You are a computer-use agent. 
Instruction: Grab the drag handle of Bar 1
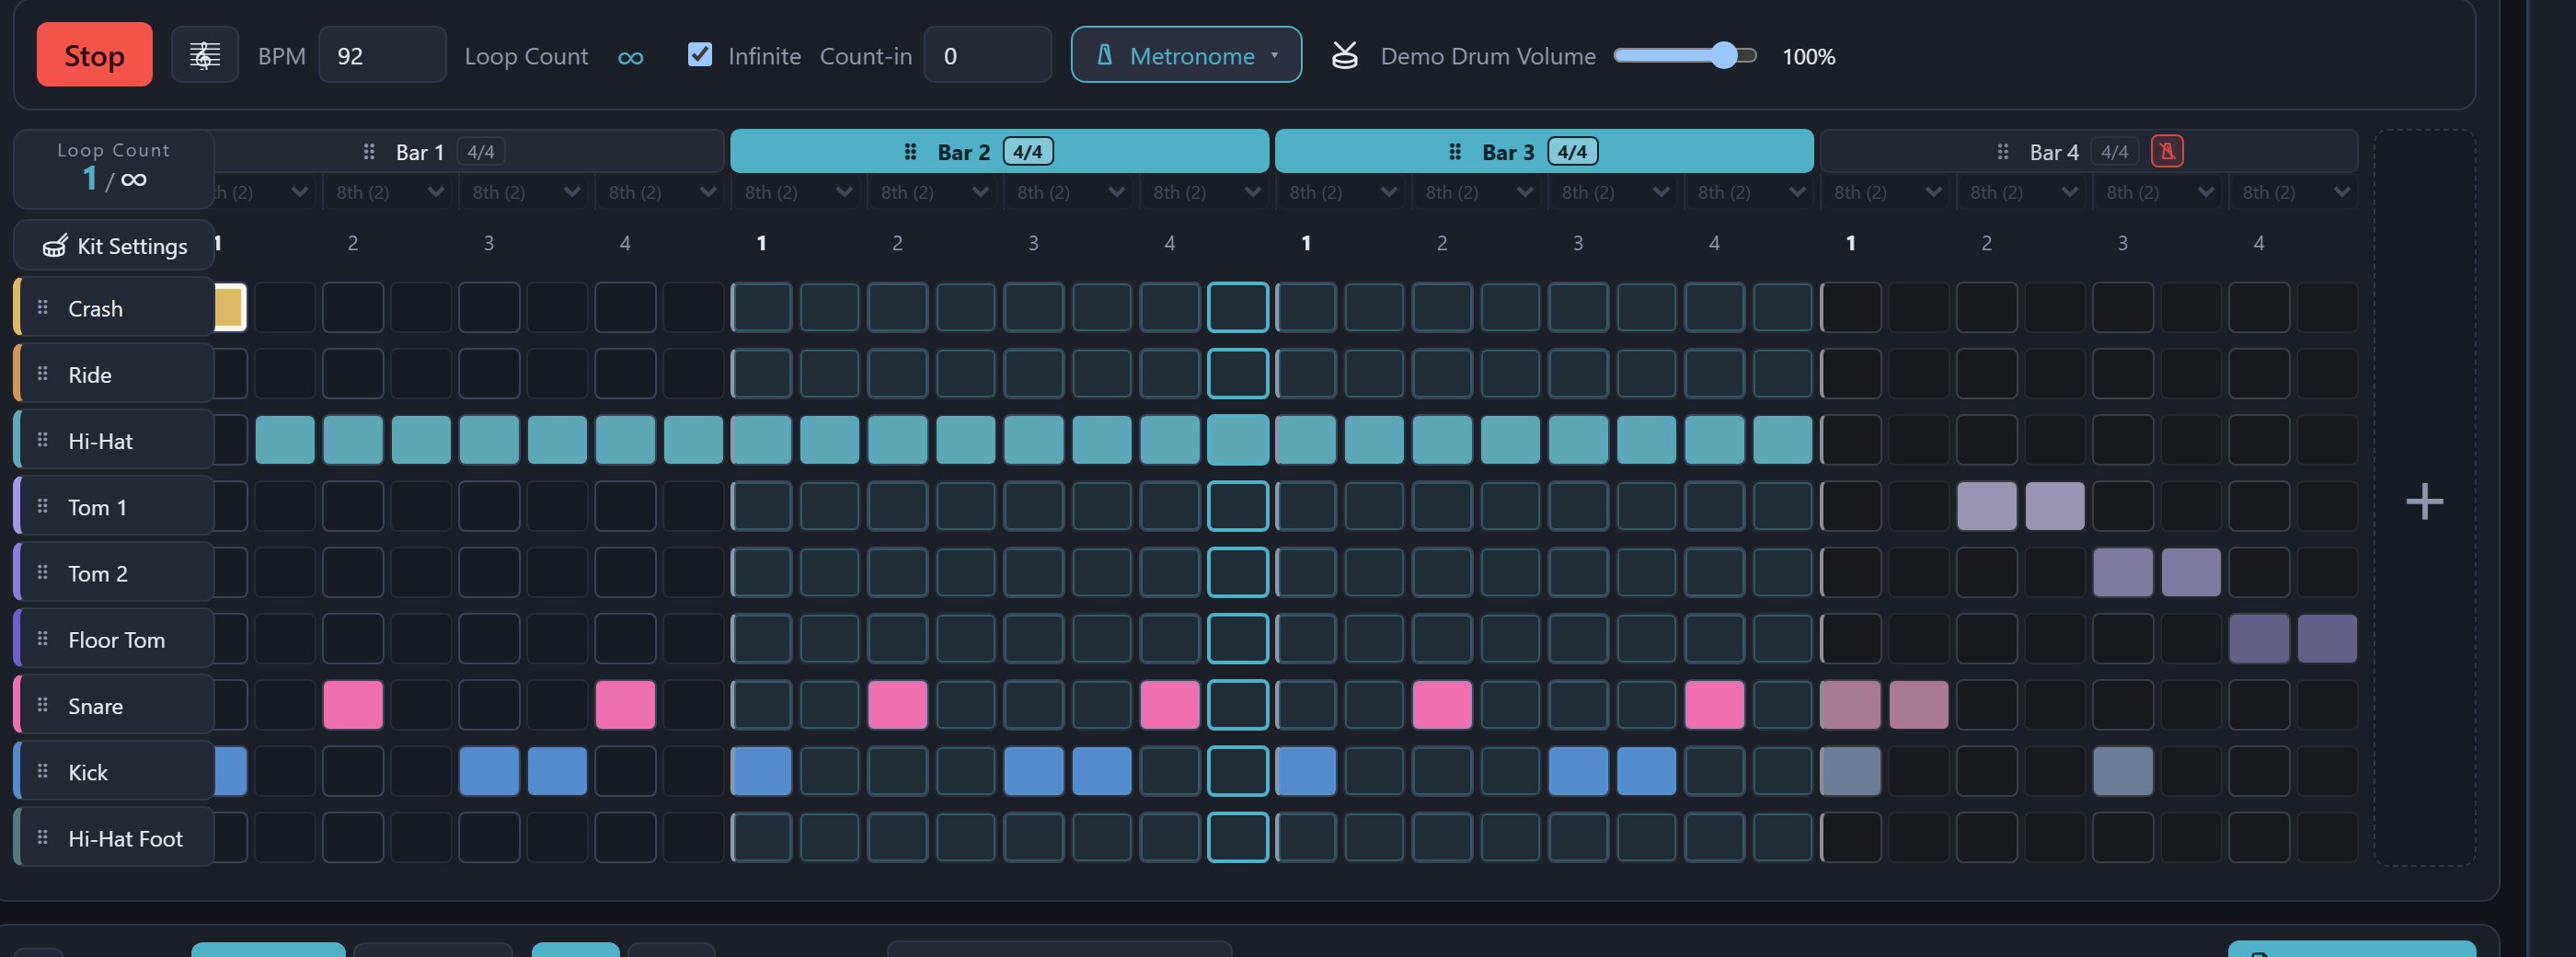point(369,151)
